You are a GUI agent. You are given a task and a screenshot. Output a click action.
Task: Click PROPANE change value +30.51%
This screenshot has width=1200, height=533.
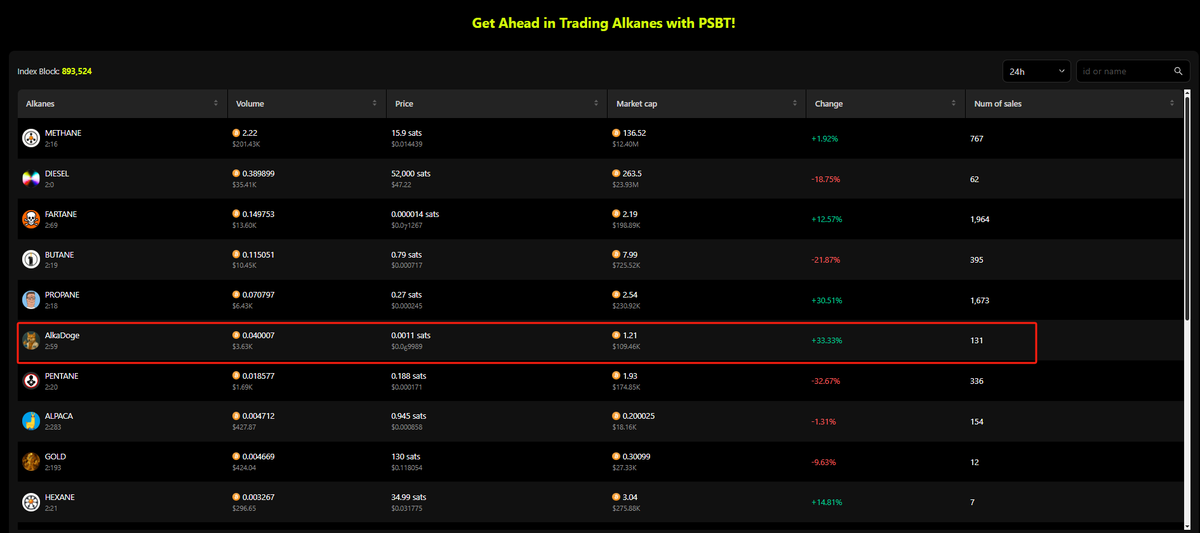[827, 300]
